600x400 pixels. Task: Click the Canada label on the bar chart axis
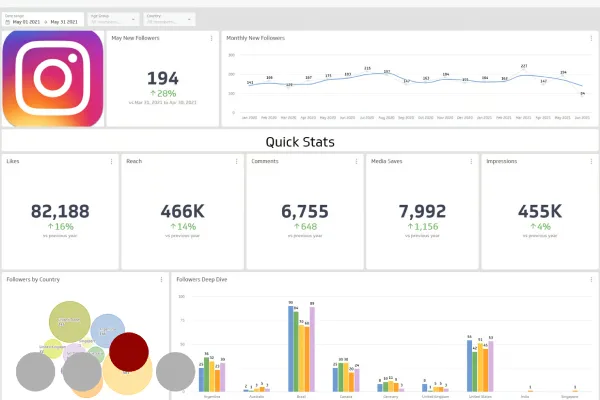click(x=346, y=397)
